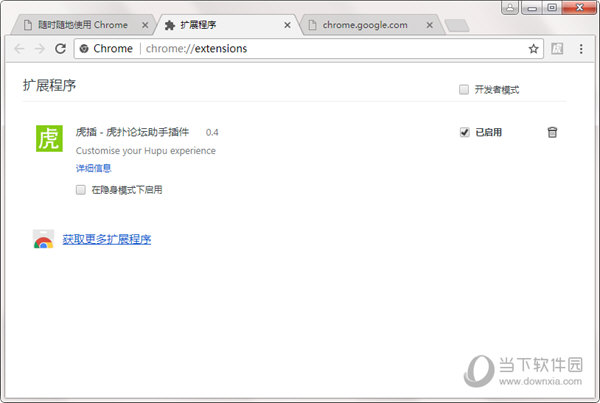
Task: Open the Hupu extension toolbar icon
Action: (557, 49)
